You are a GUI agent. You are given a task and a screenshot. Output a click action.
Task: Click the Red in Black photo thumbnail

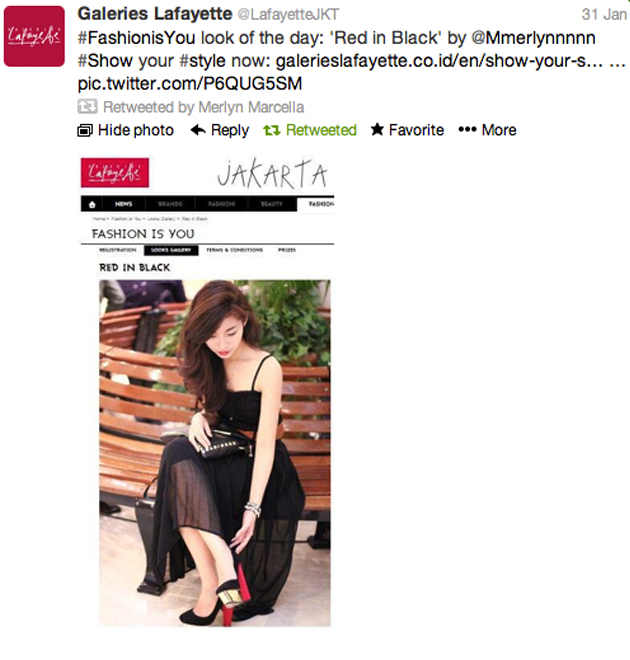pyautogui.click(x=215, y=453)
